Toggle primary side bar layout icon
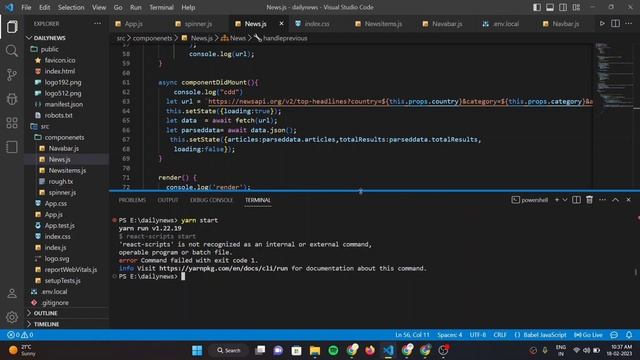640x360 pixels. (537, 7)
